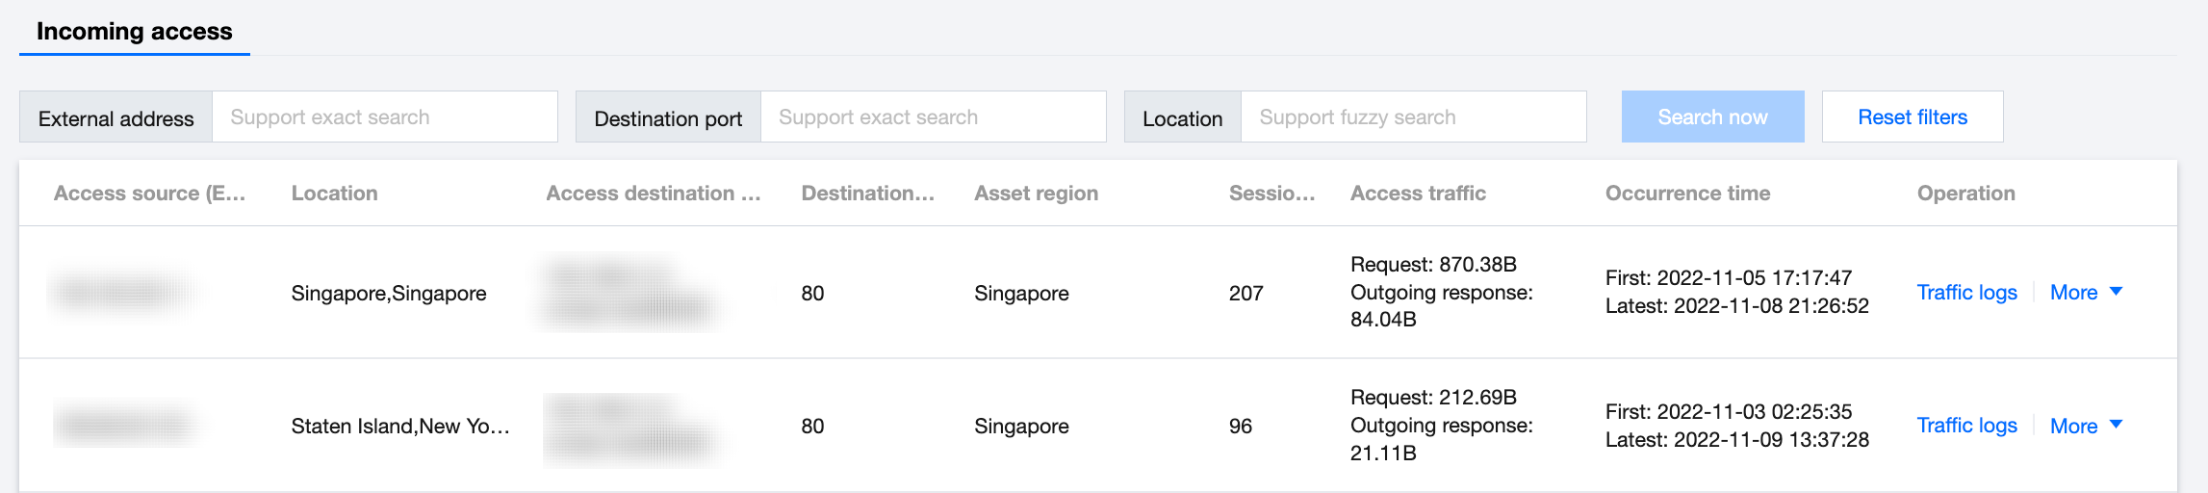
Task: Click the Occurrence time column header
Action: point(1687,194)
